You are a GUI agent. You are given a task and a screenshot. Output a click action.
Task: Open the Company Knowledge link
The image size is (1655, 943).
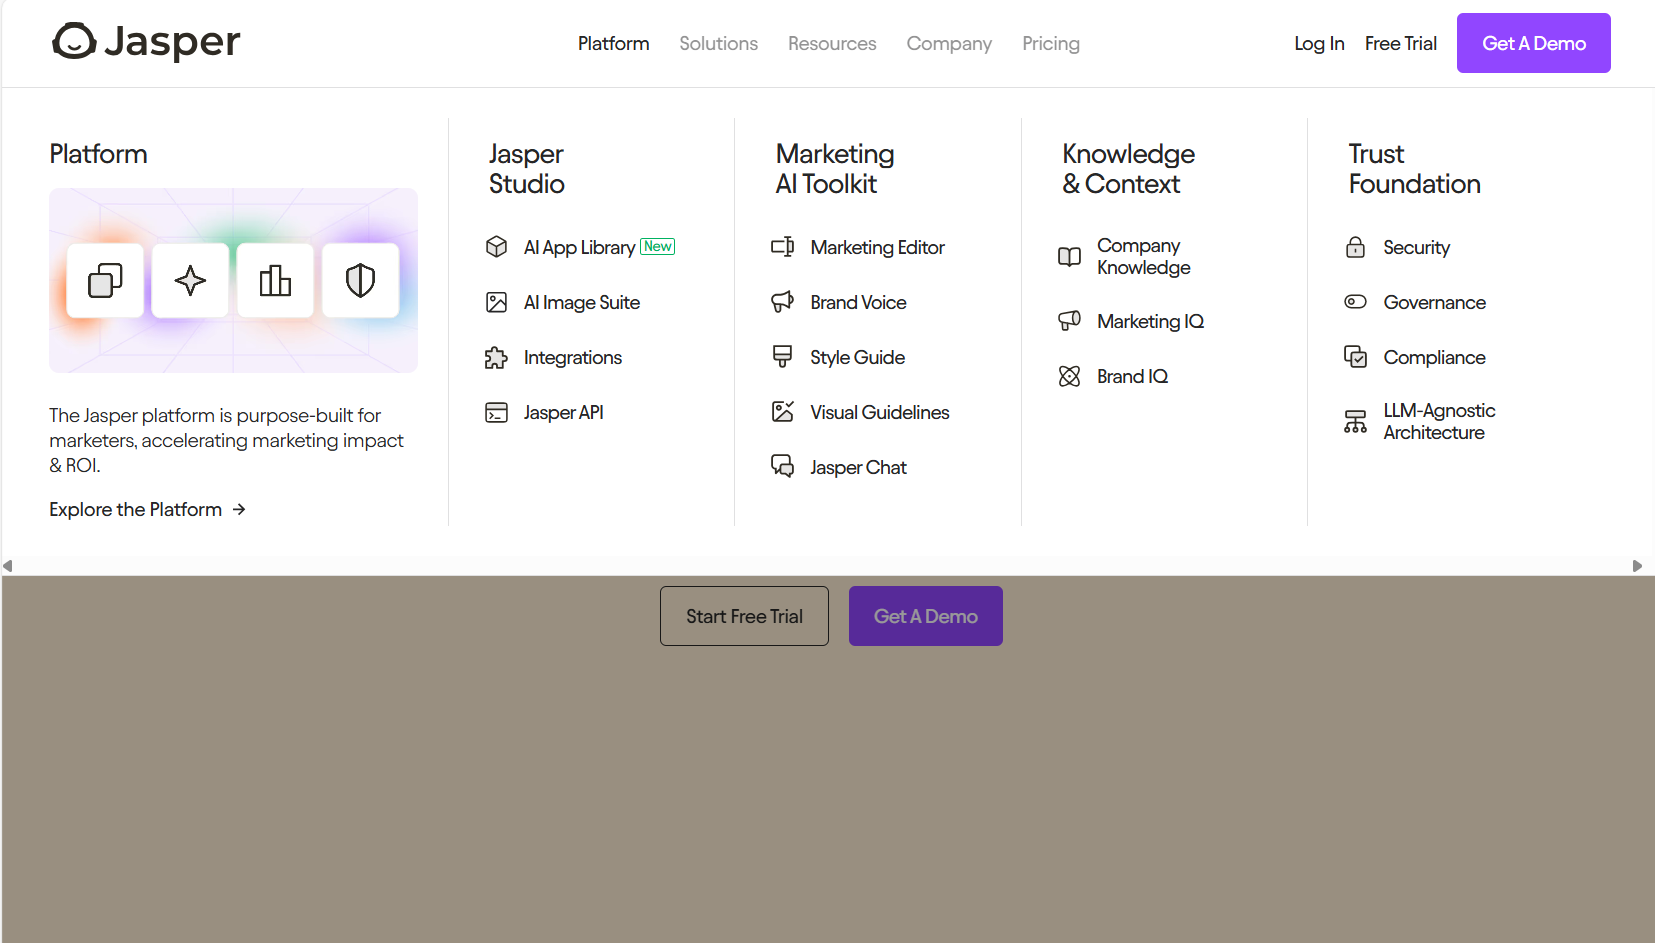pyautogui.click(x=1143, y=256)
